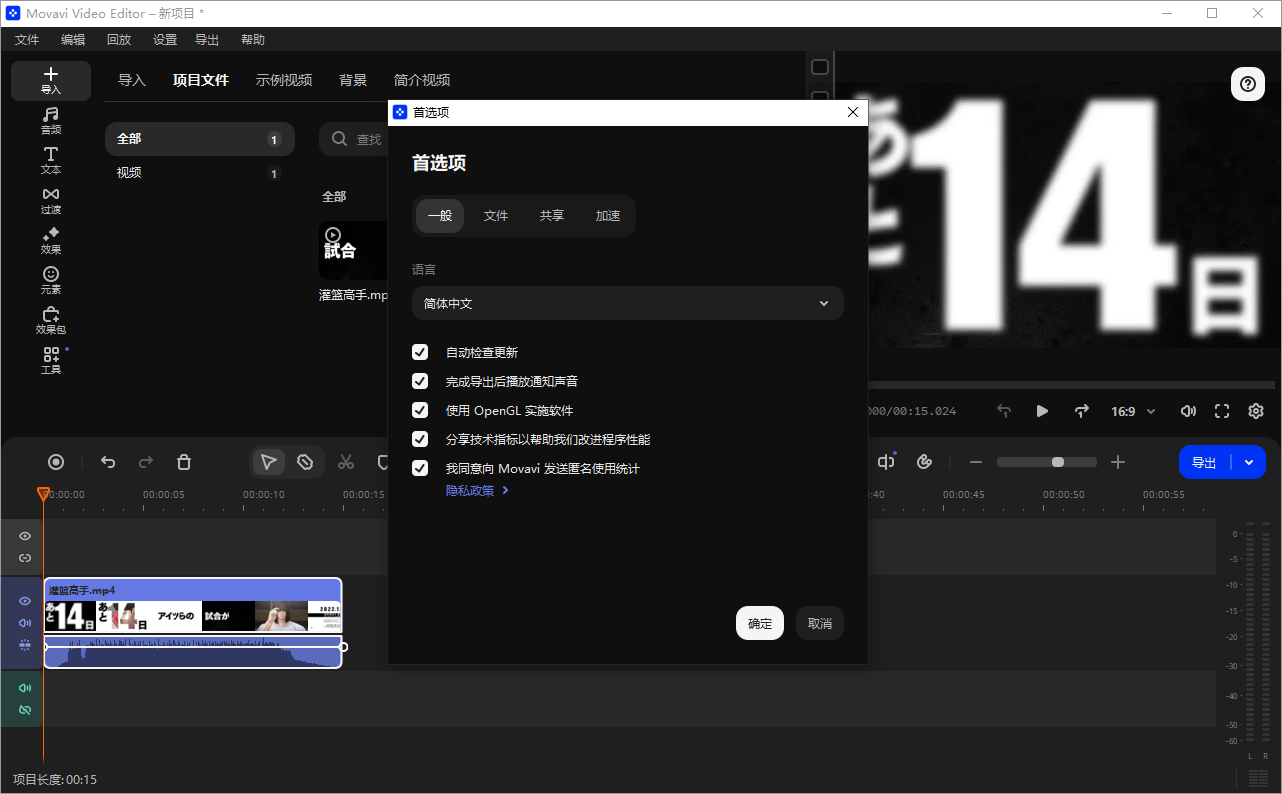
Task: Click the blue 导出 export button
Action: (x=1205, y=462)
